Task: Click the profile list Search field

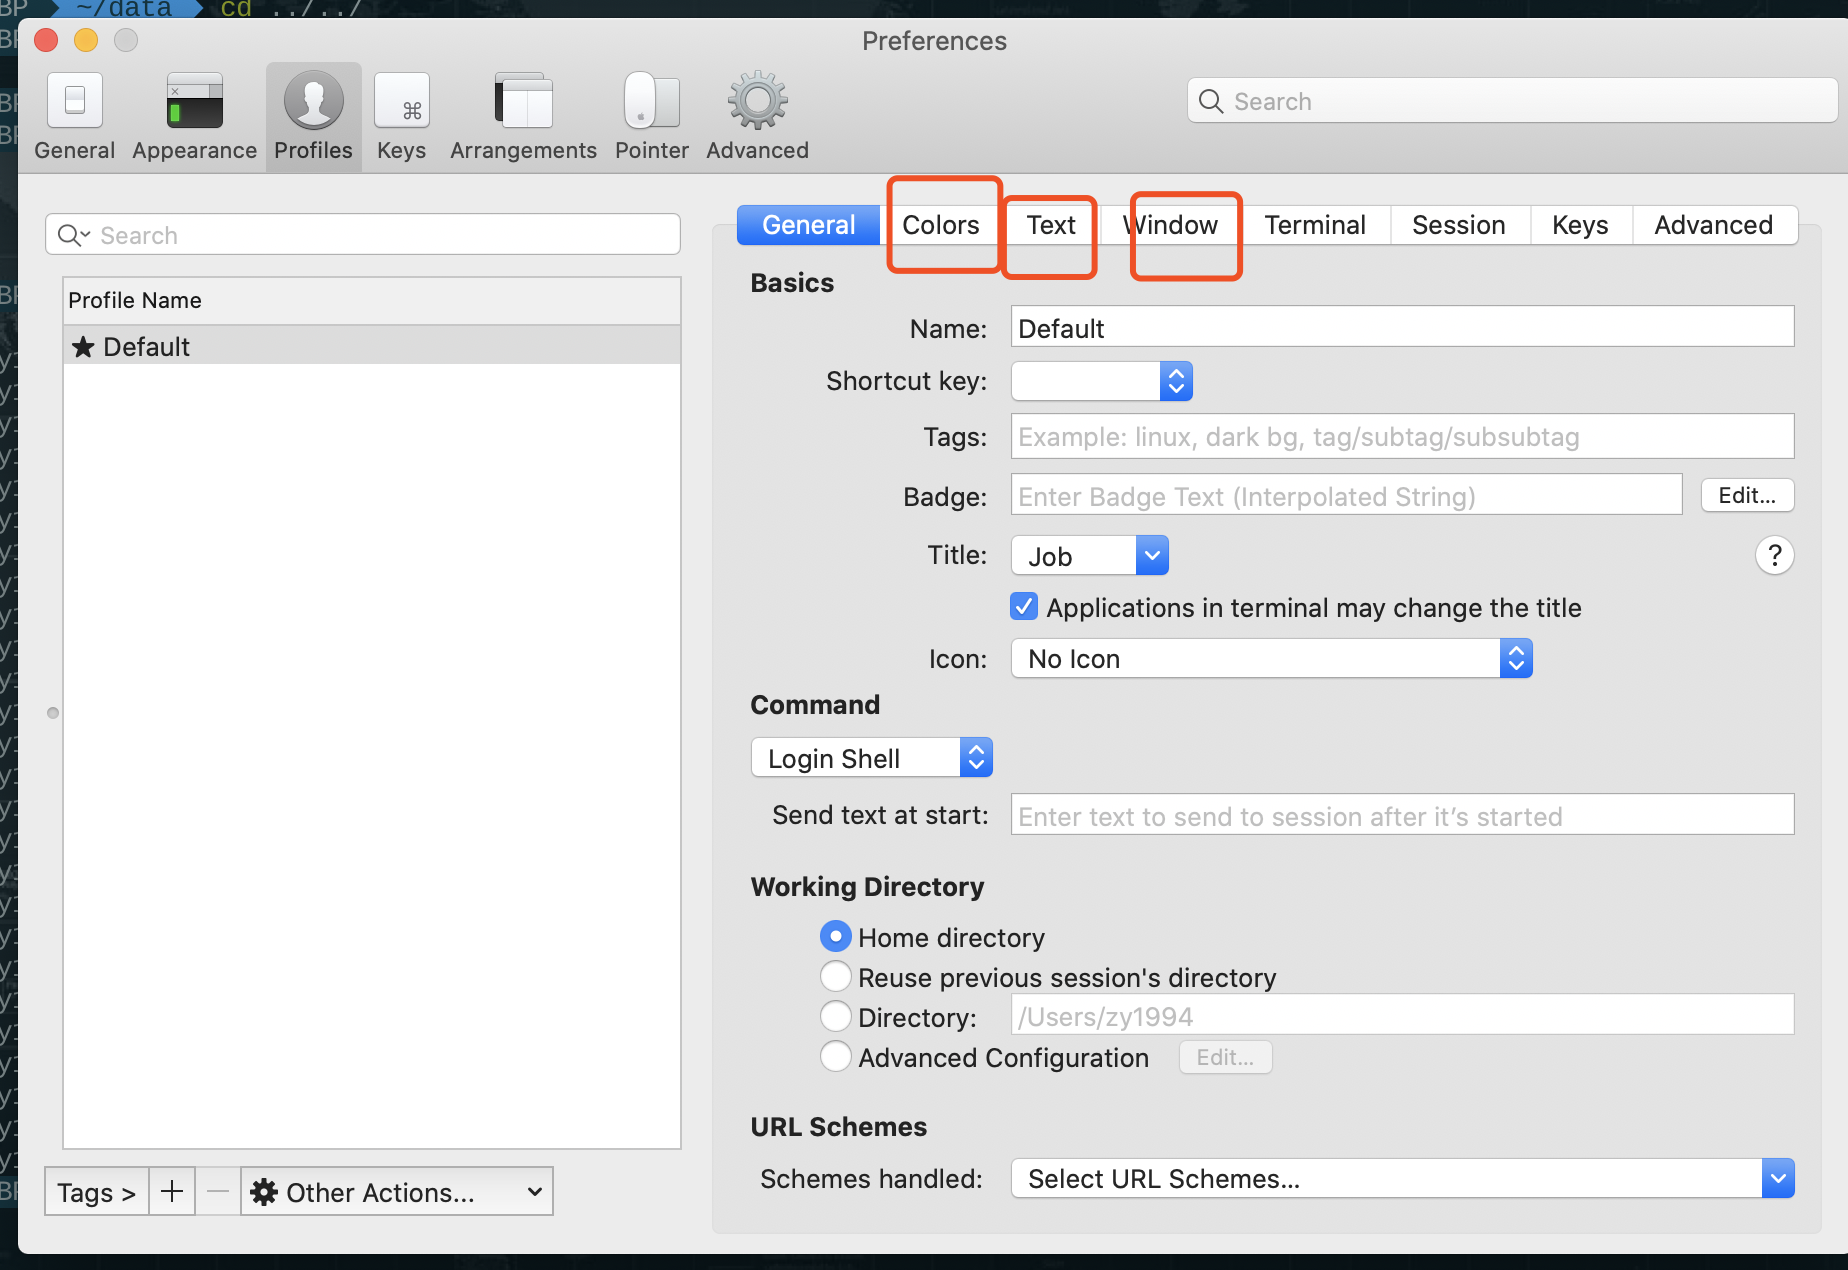Action: [x=362, y=235]
